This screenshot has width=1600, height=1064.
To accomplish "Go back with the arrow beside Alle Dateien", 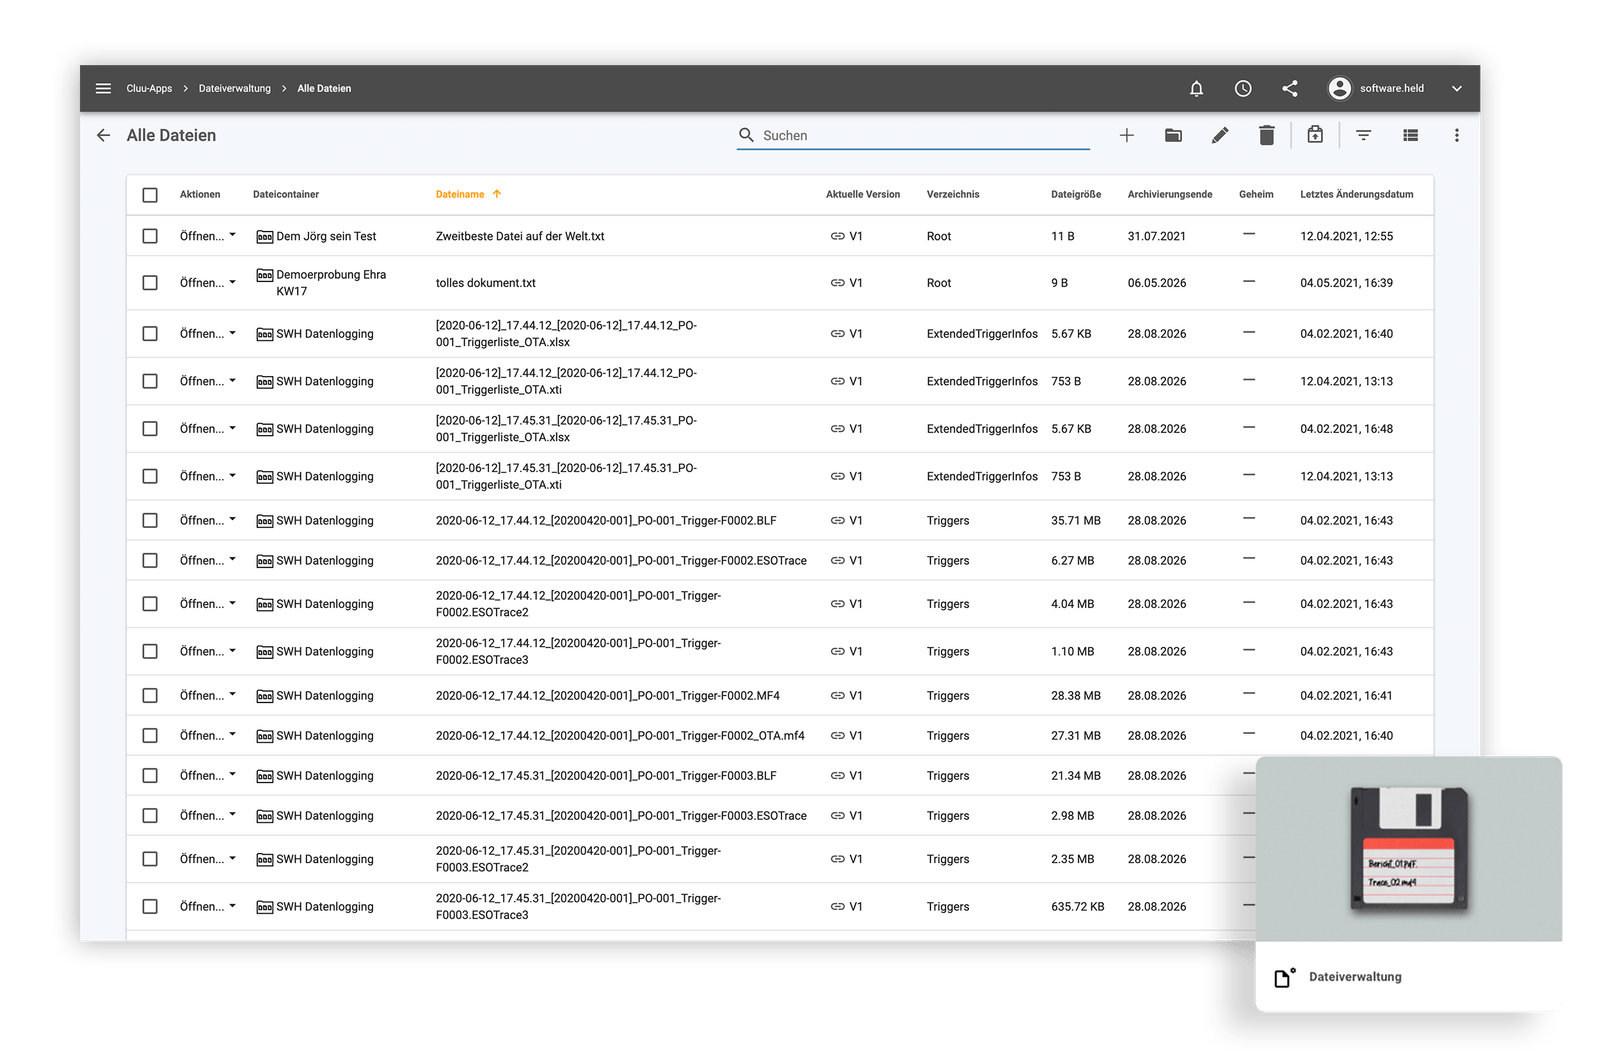I will (x=103, y=135).
